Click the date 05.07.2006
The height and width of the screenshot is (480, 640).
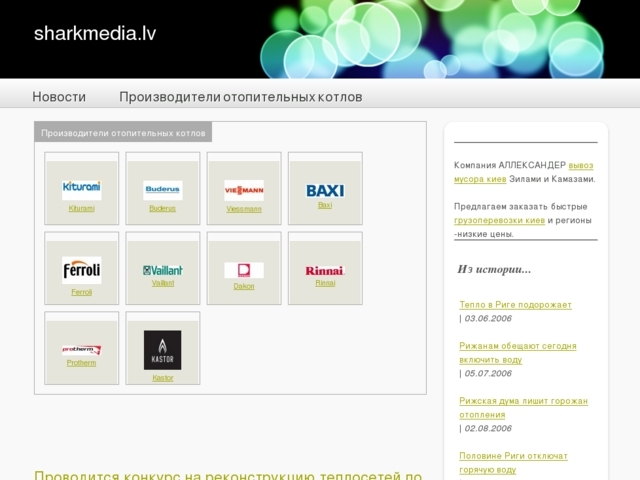[x=488, y=373]
